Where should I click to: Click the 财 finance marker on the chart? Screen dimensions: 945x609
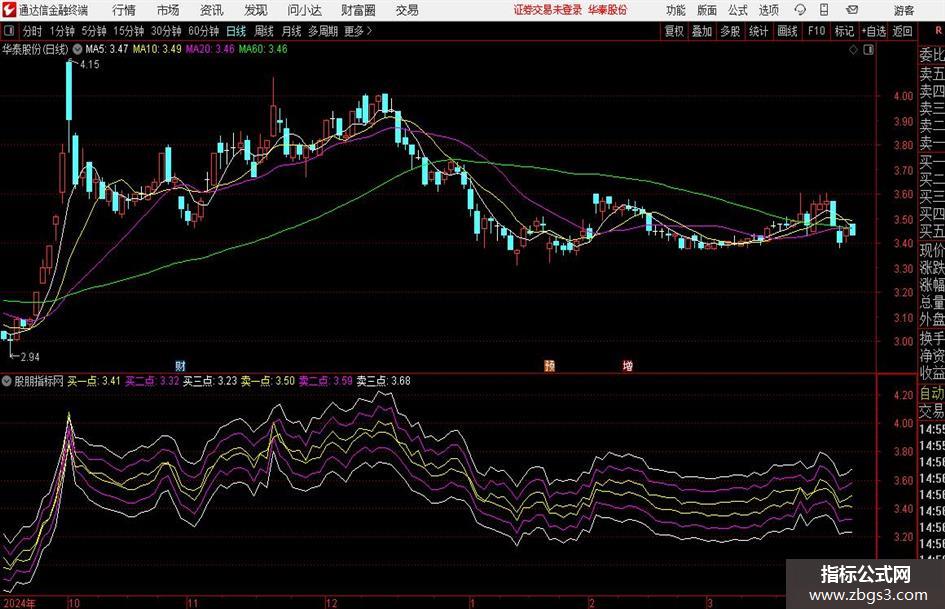tap(180, 365)
